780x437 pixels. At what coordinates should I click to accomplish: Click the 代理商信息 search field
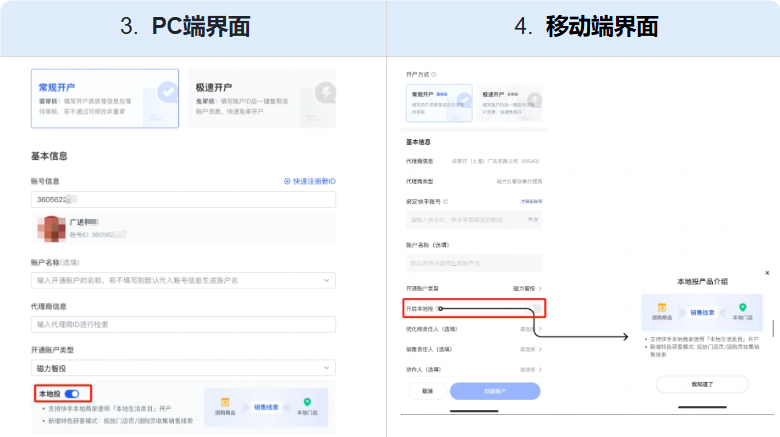pyautogui.click(x=183, y=324)
